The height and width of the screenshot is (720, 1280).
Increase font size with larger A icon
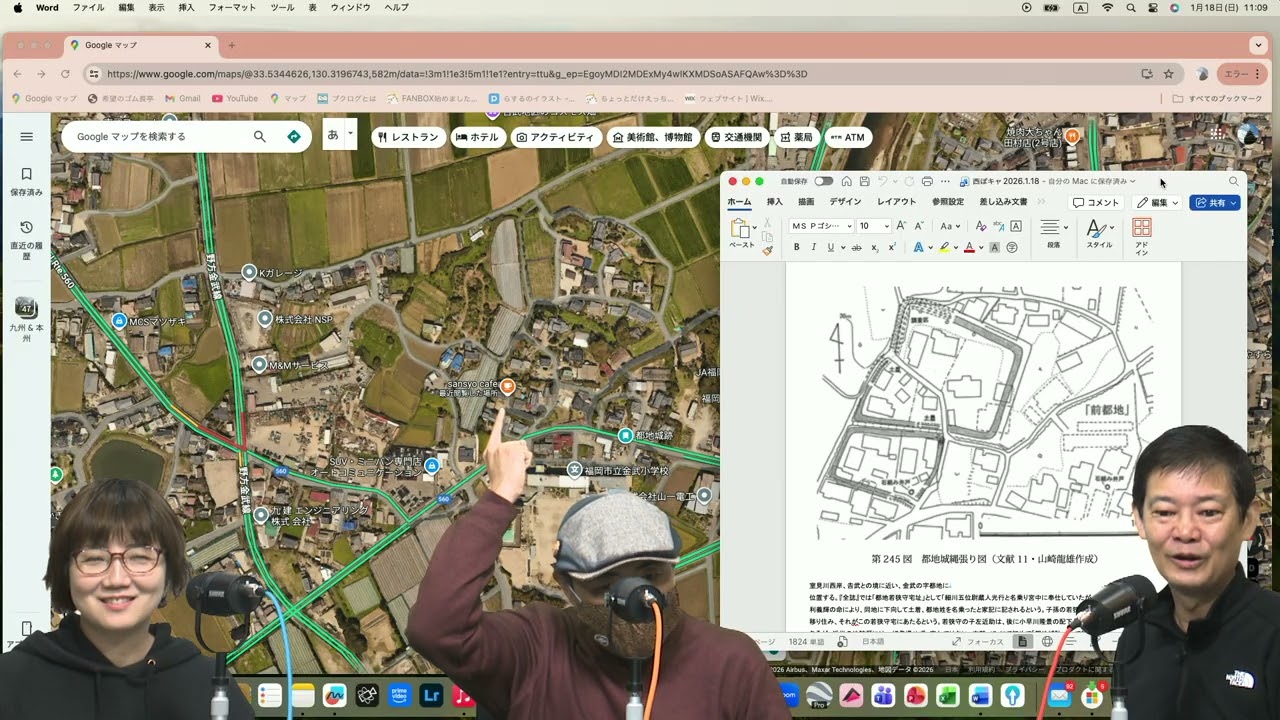[901, 226]
